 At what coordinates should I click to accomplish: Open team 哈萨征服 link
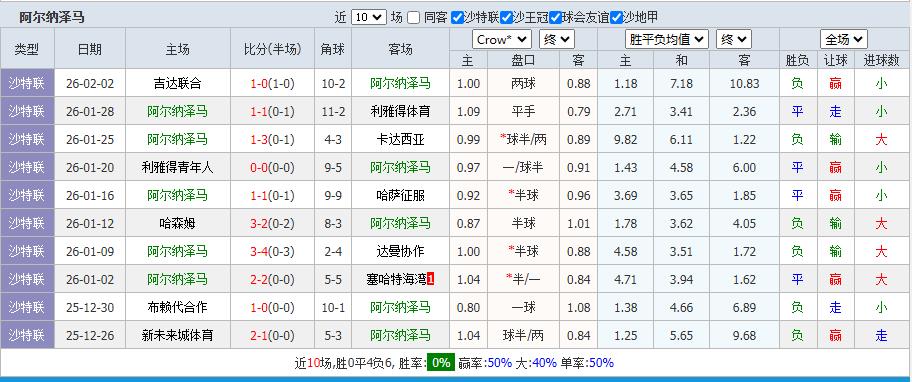pos(400,195)
